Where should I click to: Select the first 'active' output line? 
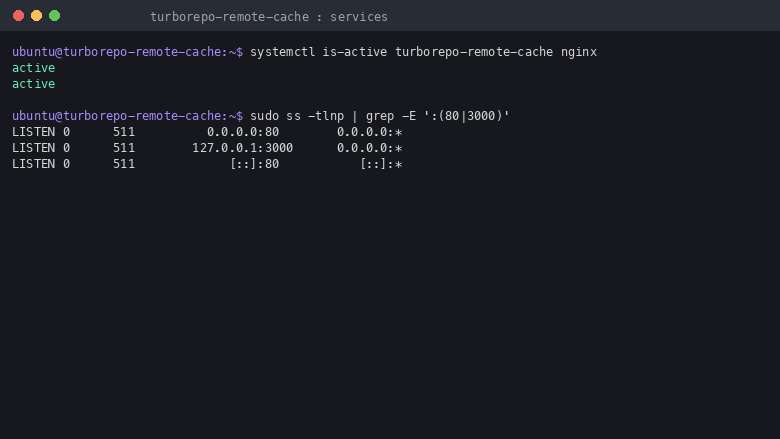(x=33, y=68)
